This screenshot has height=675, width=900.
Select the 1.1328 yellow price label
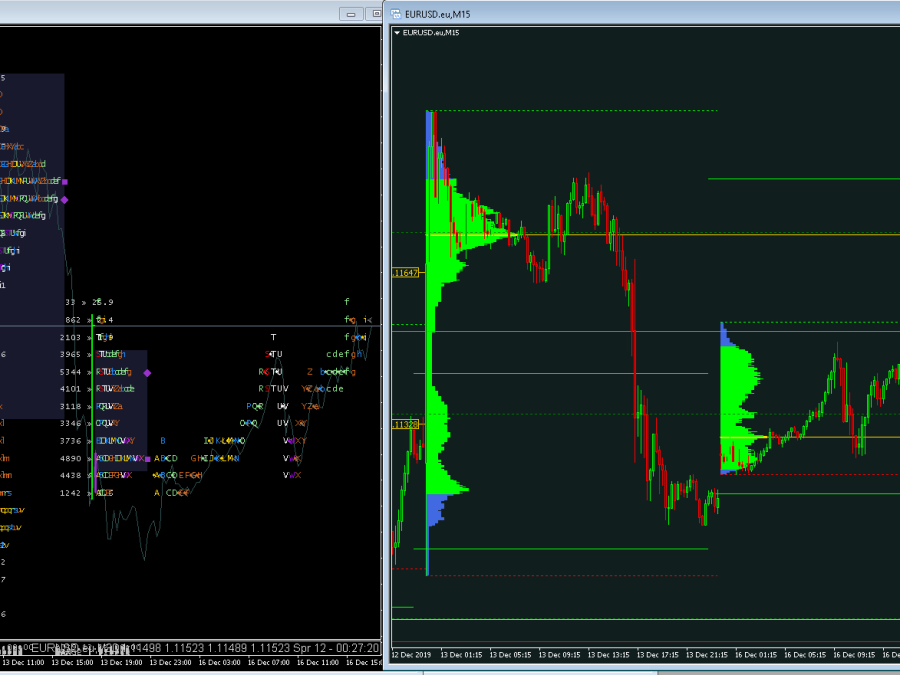(x=406, y=424)
